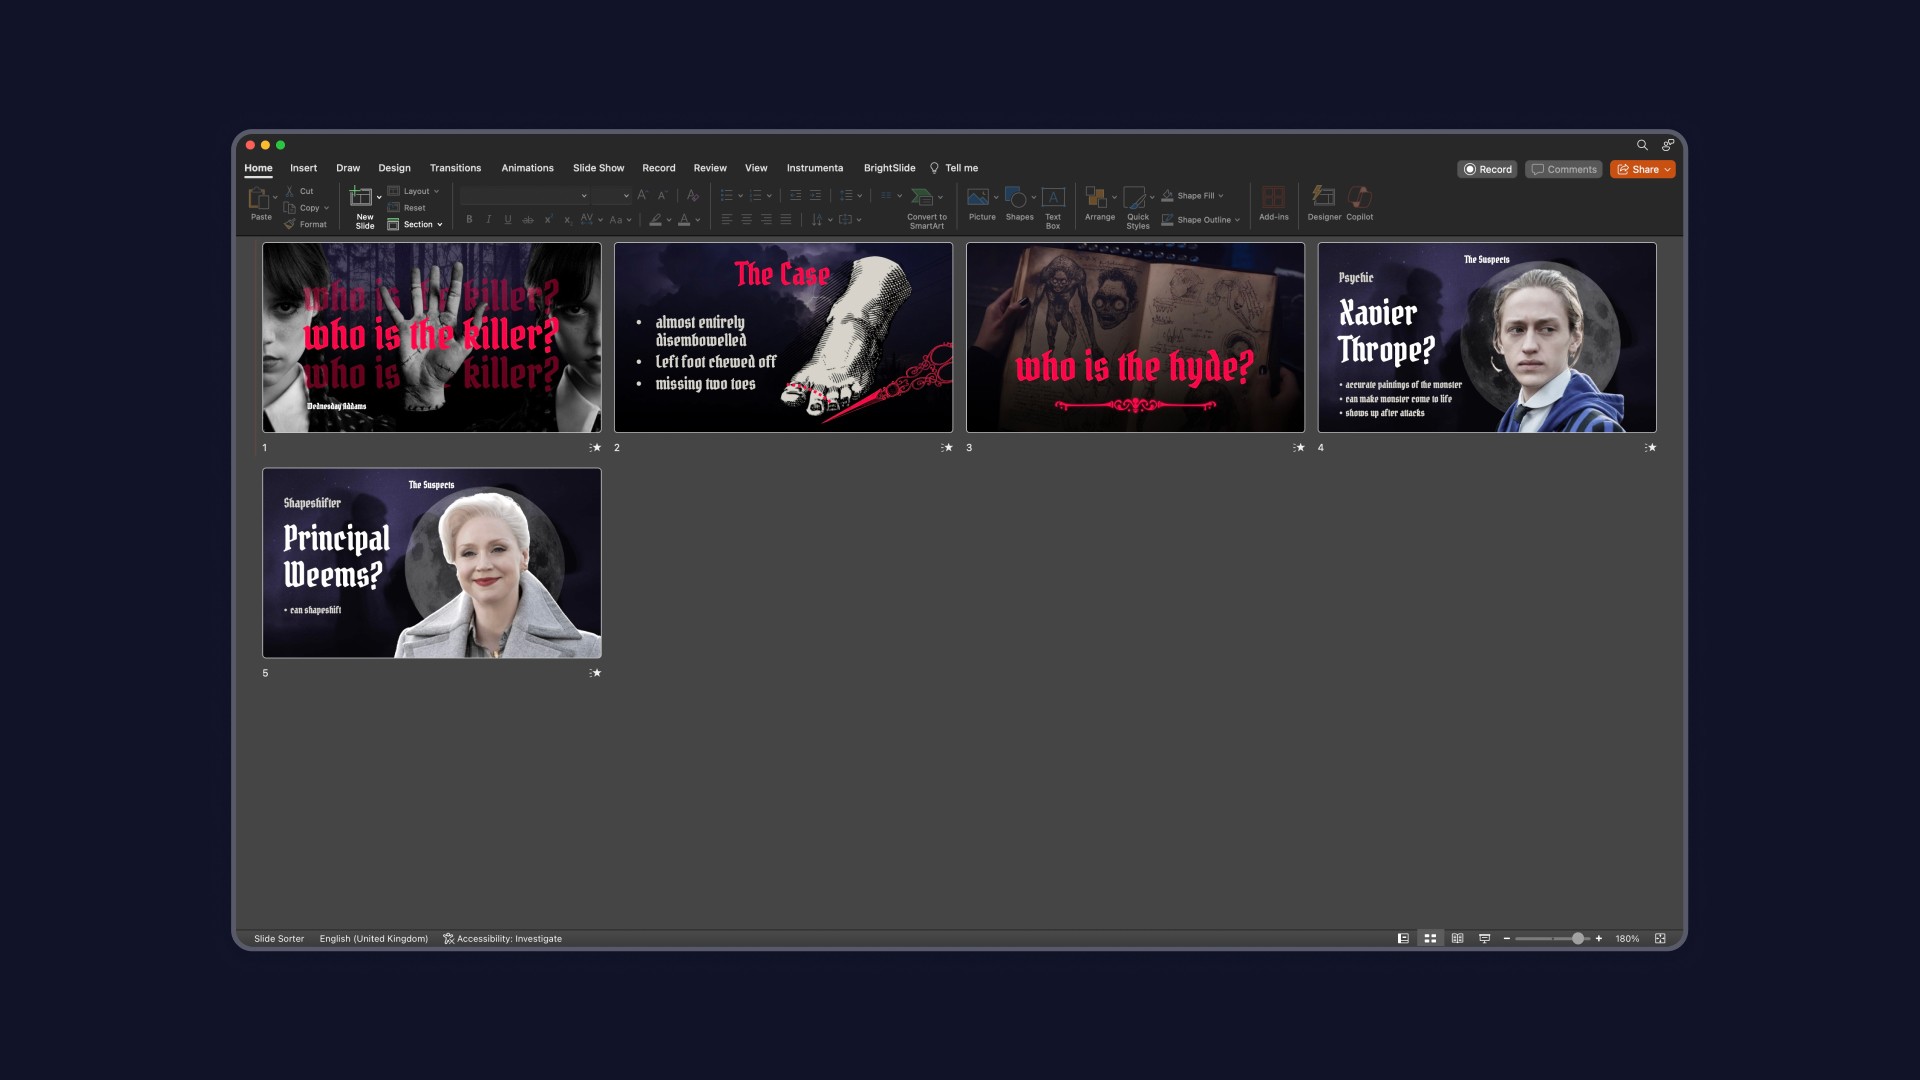Toggle the Comments pane
The height and width of the screenshot is (1080, 1920).
(1564, 170)
